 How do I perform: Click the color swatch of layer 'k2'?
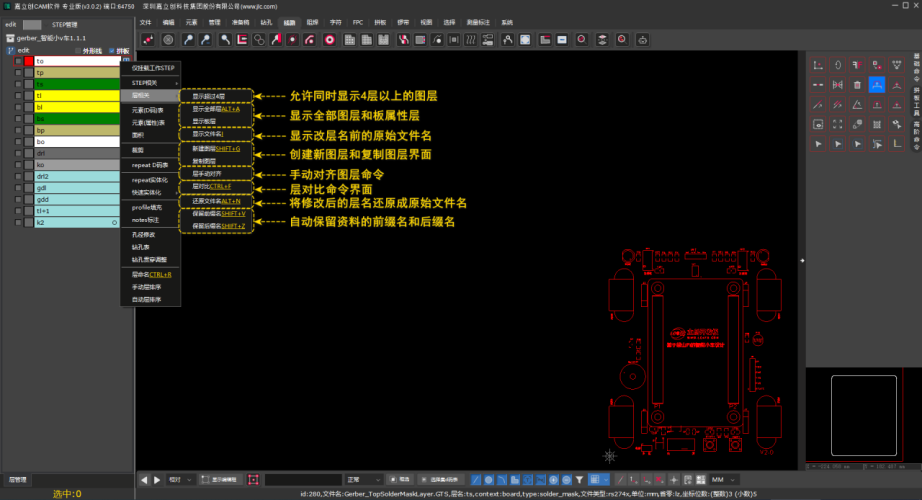[29, 223]
